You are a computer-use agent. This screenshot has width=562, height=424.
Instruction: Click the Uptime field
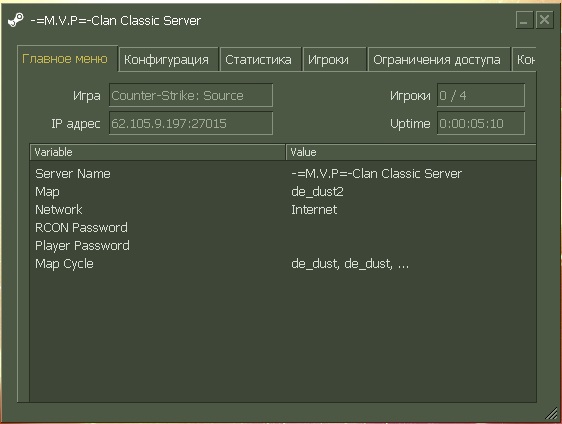[x=481, y=123]
